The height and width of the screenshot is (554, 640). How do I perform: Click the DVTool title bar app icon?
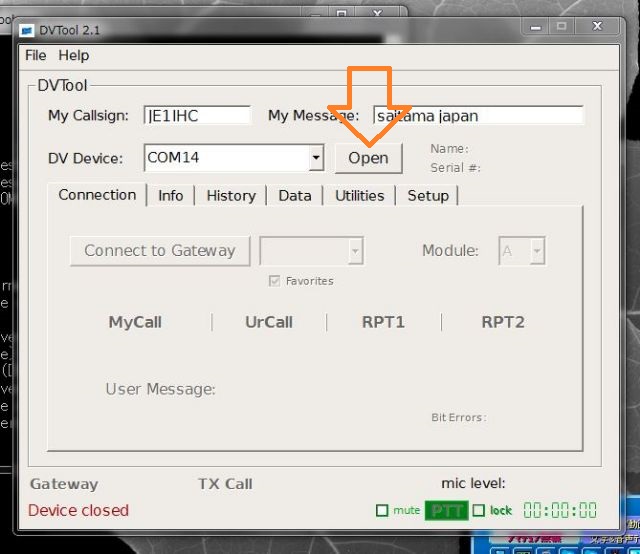click(32, 27)
